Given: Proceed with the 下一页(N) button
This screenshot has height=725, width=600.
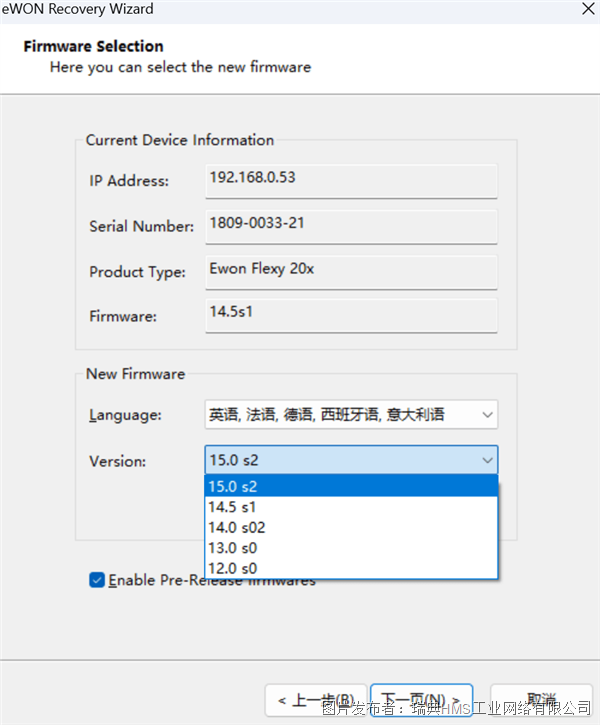Looking at the screenshot, I should (x=421, y=700).
